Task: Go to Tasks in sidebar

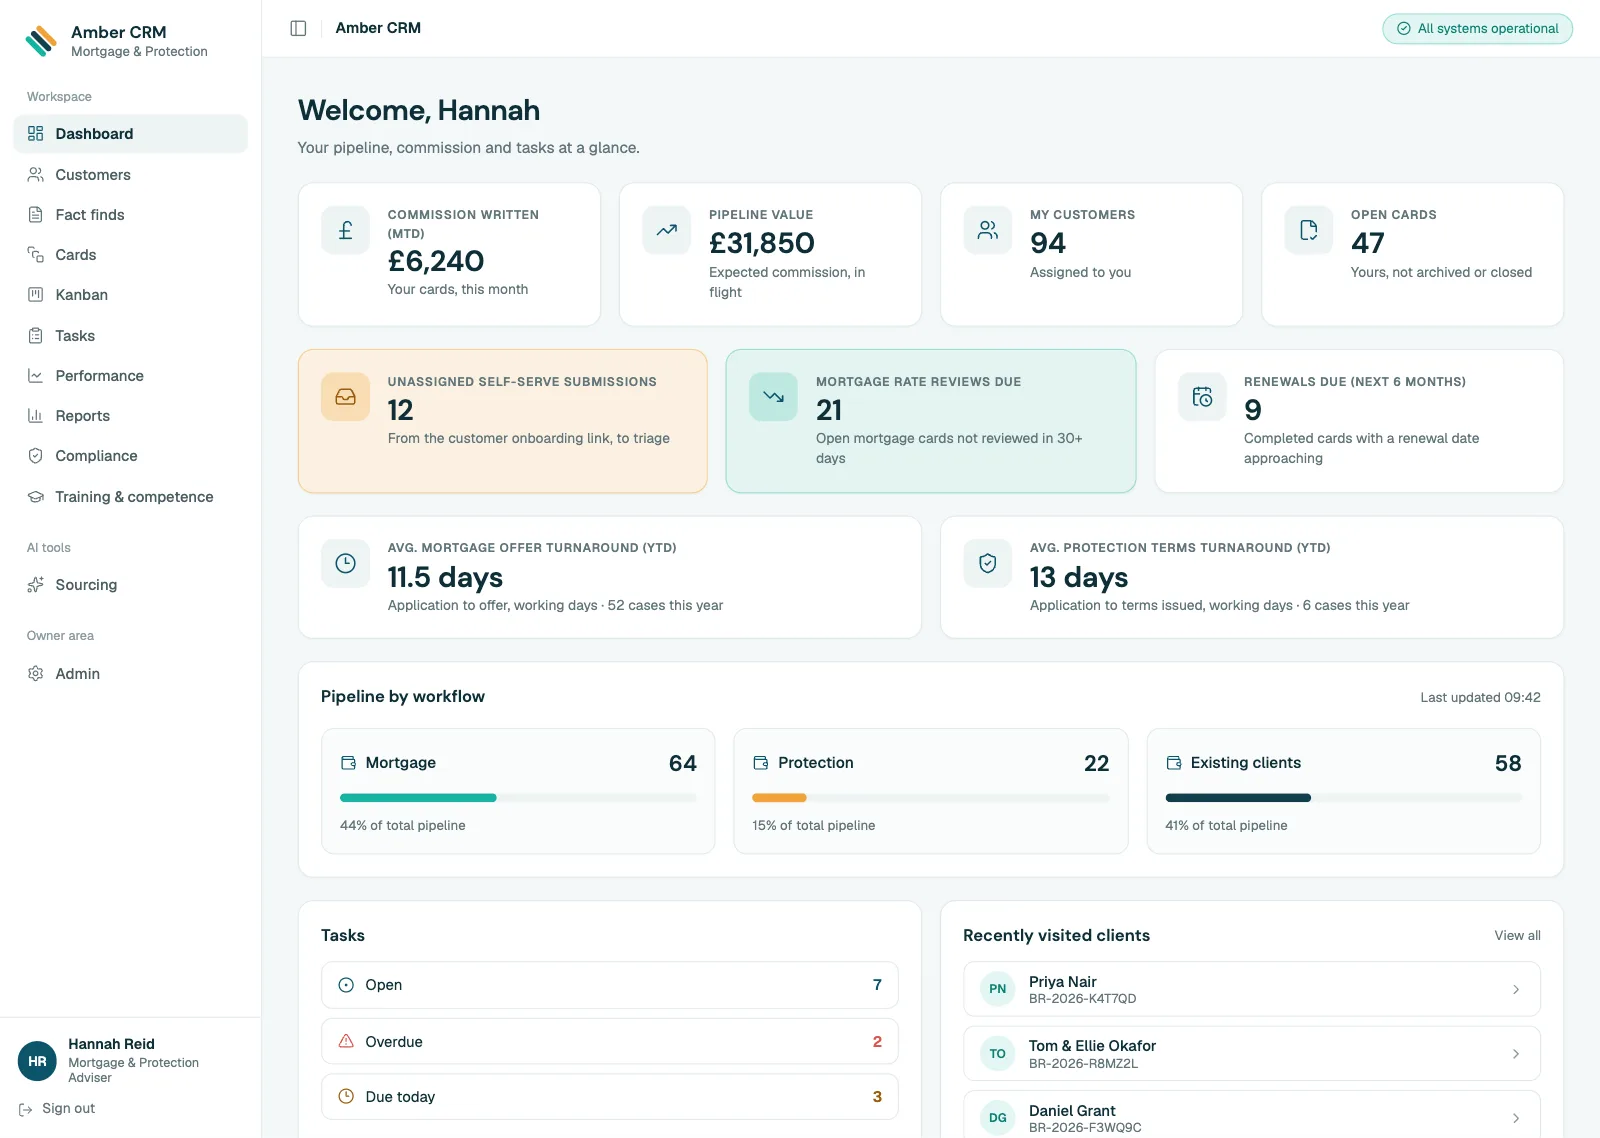Action: (130, 336)
